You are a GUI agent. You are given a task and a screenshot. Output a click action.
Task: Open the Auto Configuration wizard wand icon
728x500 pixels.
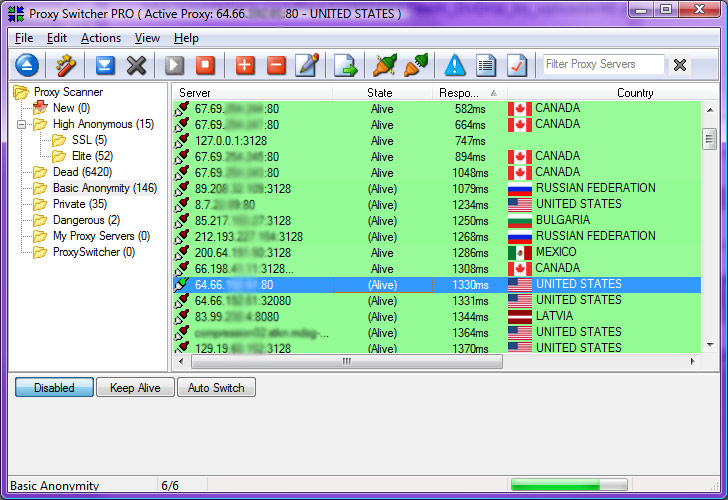(x=65, y=65)
